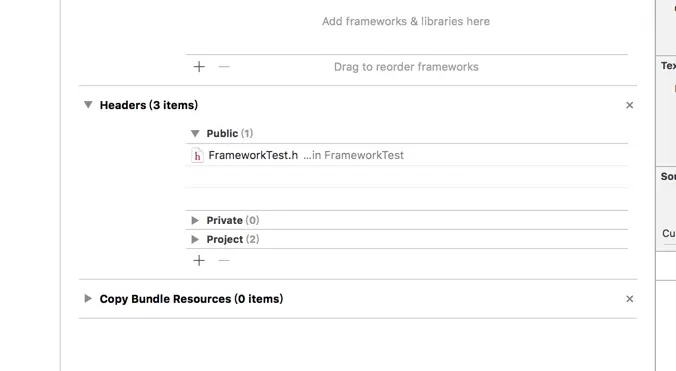Collapse the Headers section triangle
This screenshot has width=676, height=371.
(88, 105)
